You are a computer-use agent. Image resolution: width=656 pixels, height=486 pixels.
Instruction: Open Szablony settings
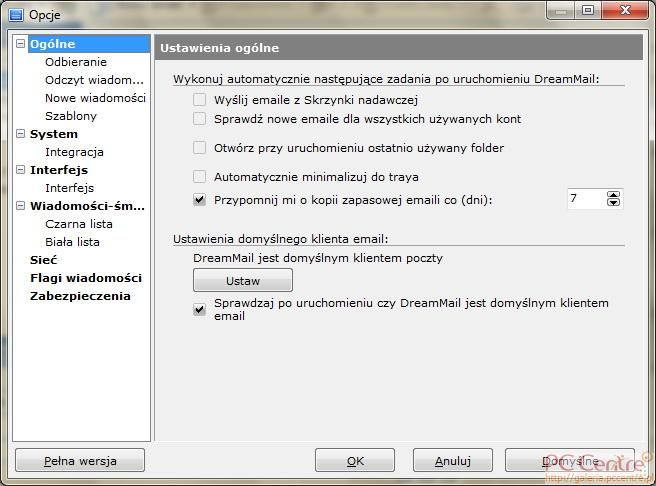[x=71, y=116]
